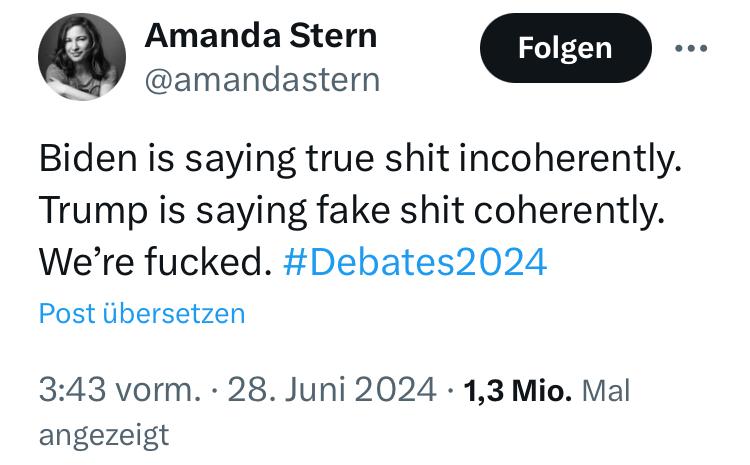
Task: Open the 3:43 vorm. timestamp
Action: pos(120,389)
